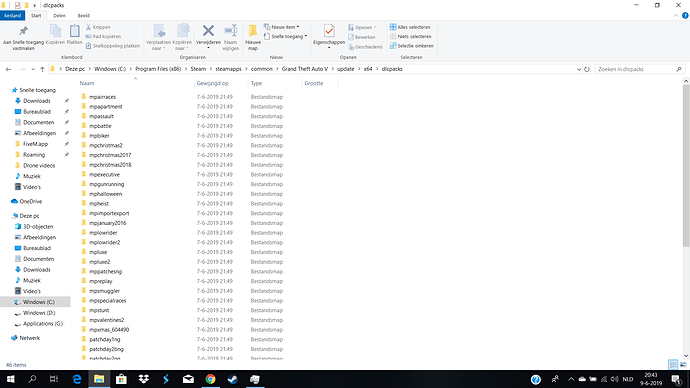This screenshot has height=388, width=690.
Task: Click Aan Snelle toegang vastmaken pin icon
Action: pos(23,31)
